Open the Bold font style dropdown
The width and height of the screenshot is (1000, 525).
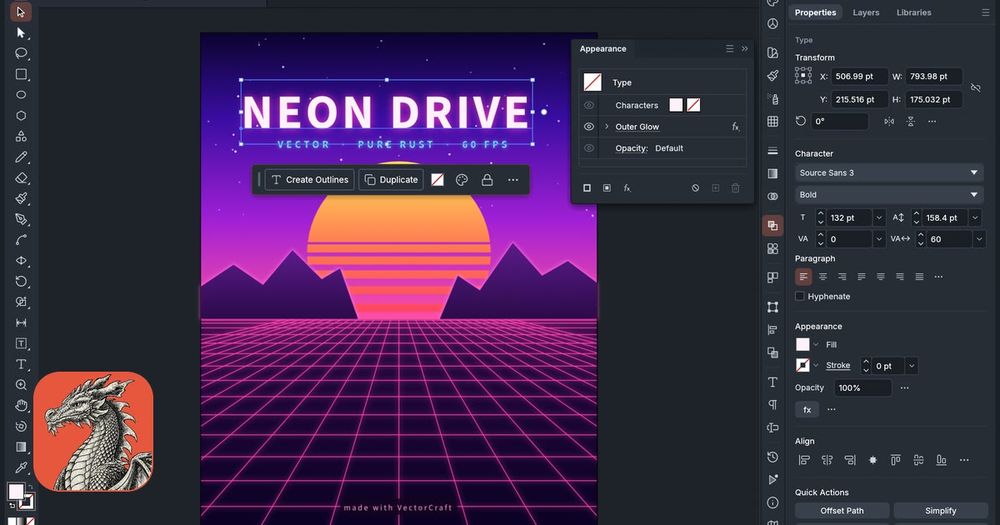pyautogui.click(x=889, y=195)
